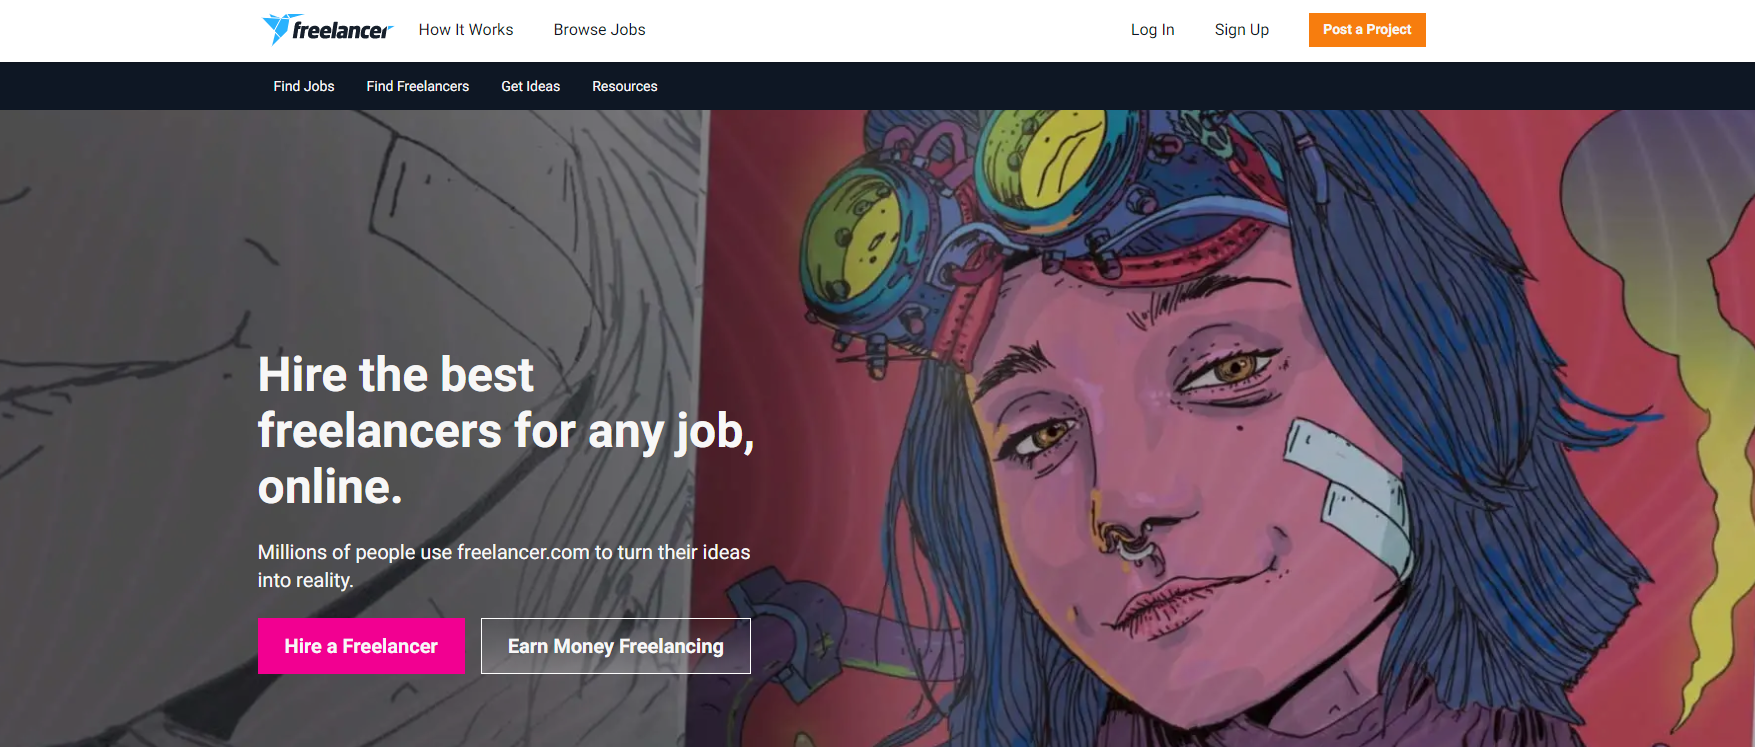Click the Freelancer hummingbird logo icon

276,29
